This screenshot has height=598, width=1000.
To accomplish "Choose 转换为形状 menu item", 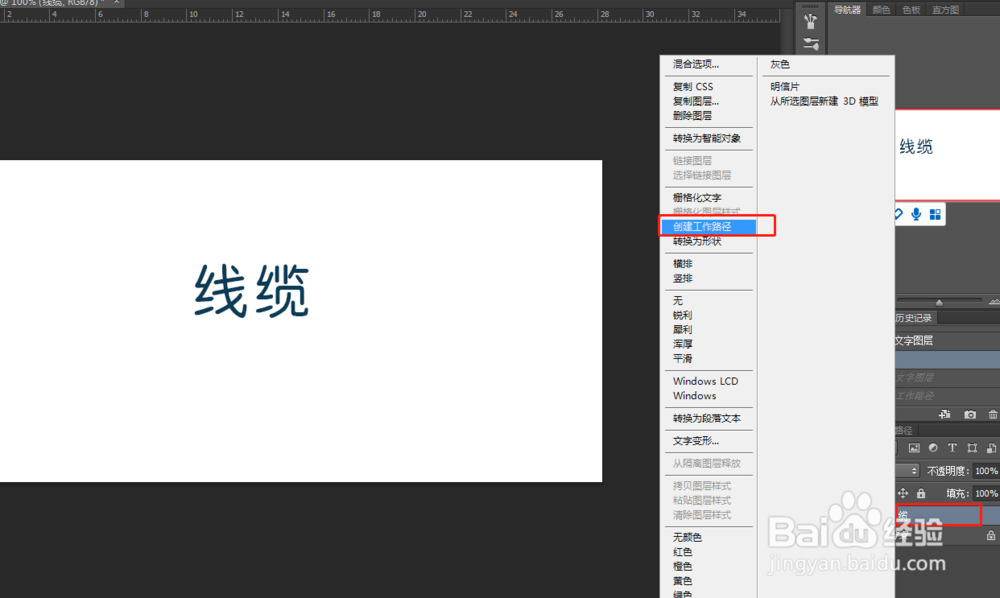I will pos(697,241).
